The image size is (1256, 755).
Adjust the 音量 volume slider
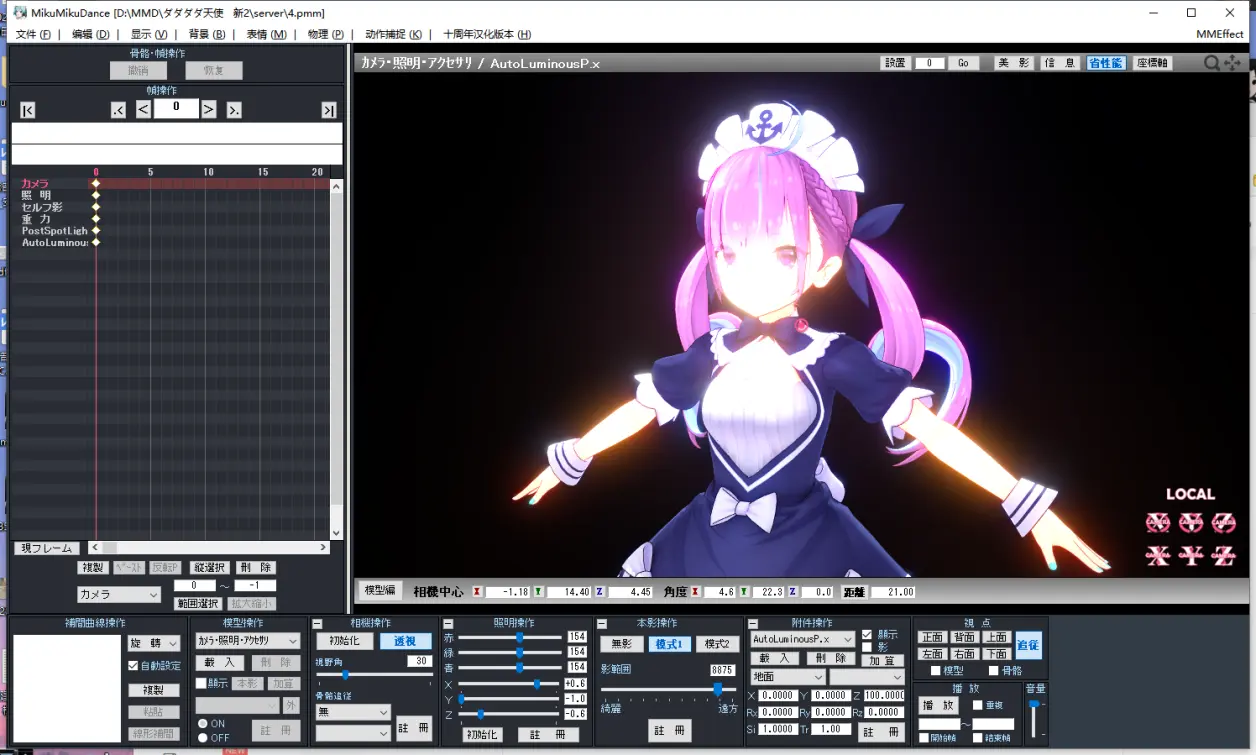pos(1034,718)
